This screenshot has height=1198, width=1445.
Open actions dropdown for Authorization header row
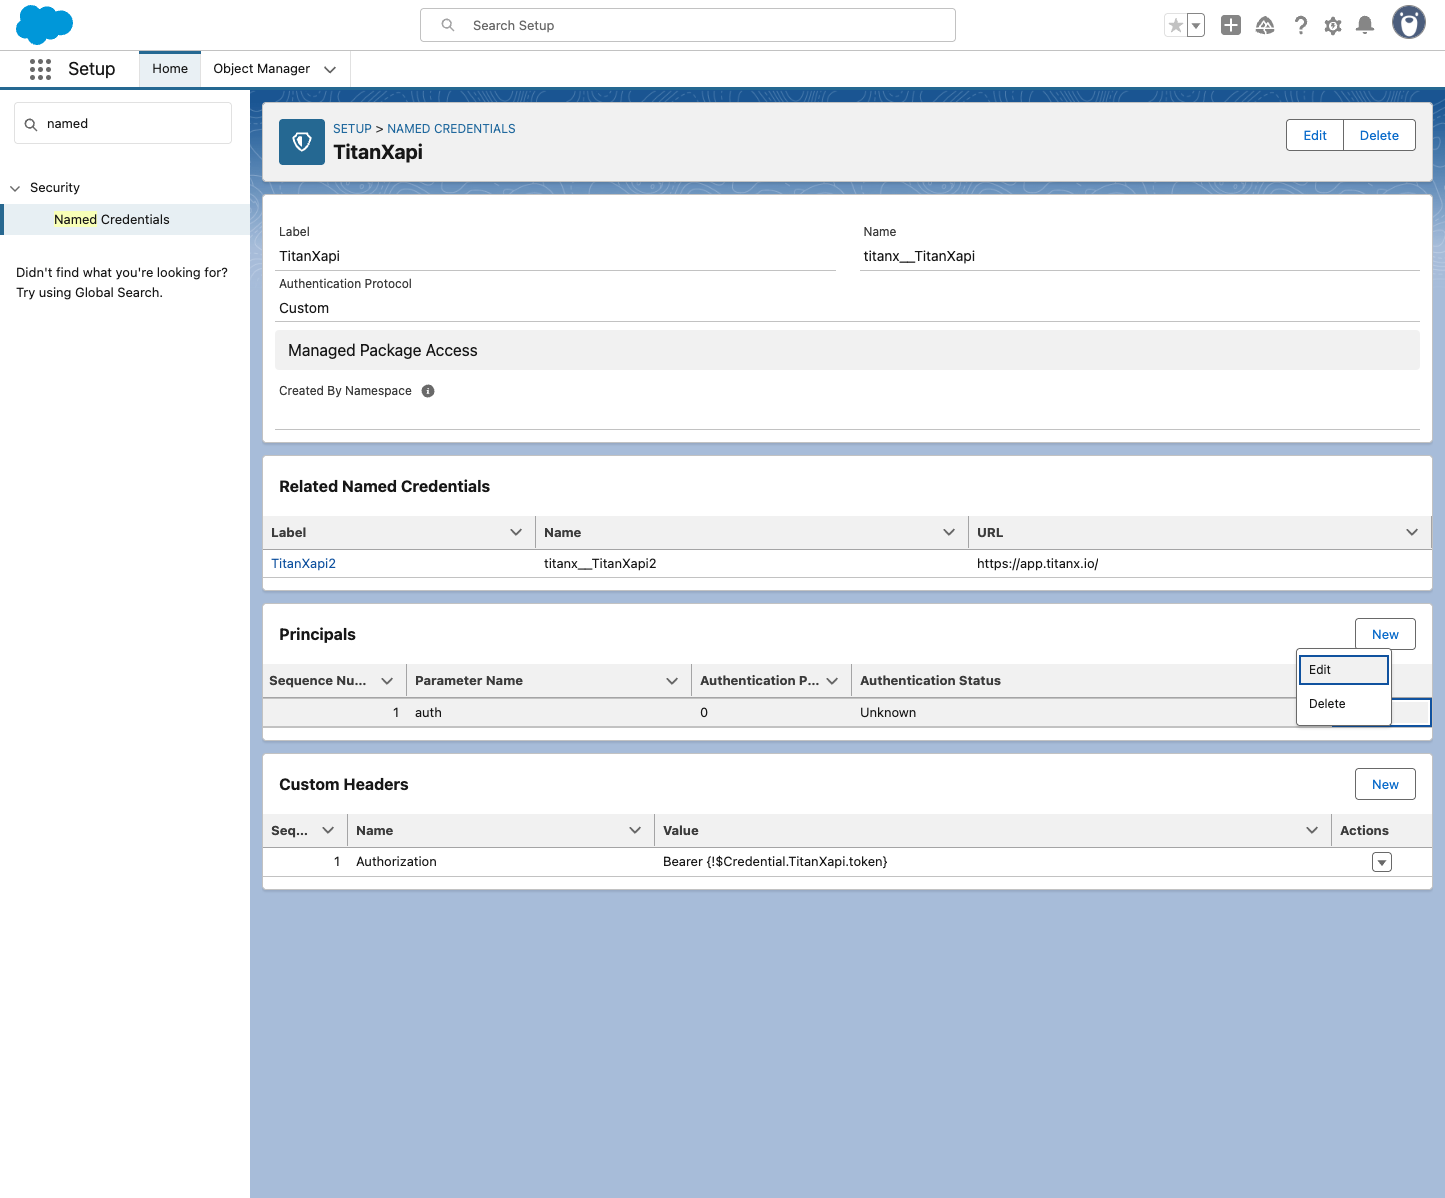coord(1382,862)
